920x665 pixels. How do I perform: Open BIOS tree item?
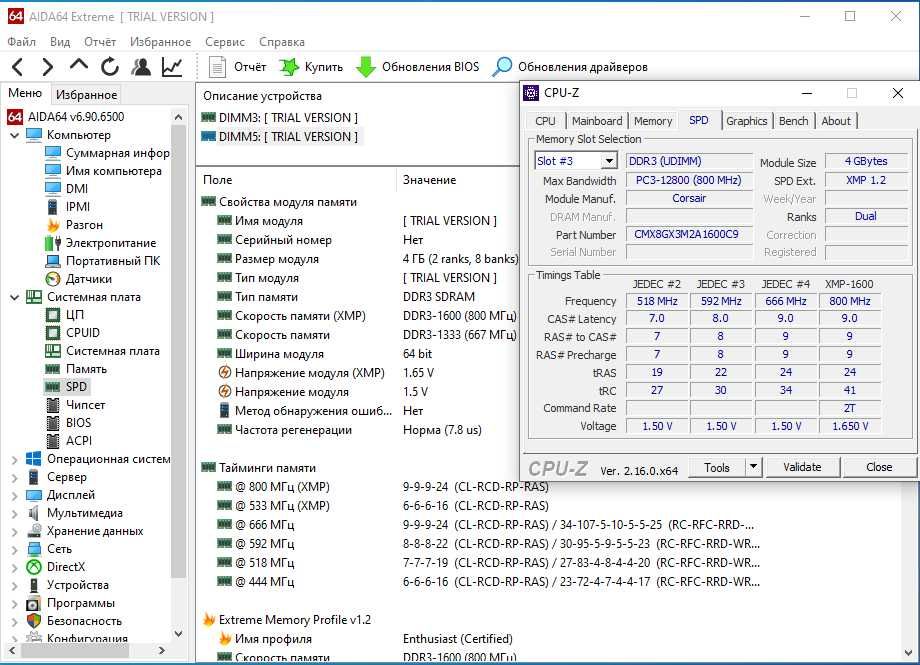68,423
